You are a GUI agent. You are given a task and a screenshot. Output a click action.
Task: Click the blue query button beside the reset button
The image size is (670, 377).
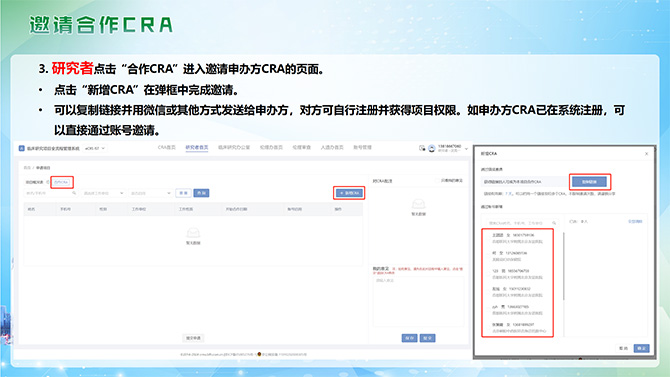pos(201,193)
